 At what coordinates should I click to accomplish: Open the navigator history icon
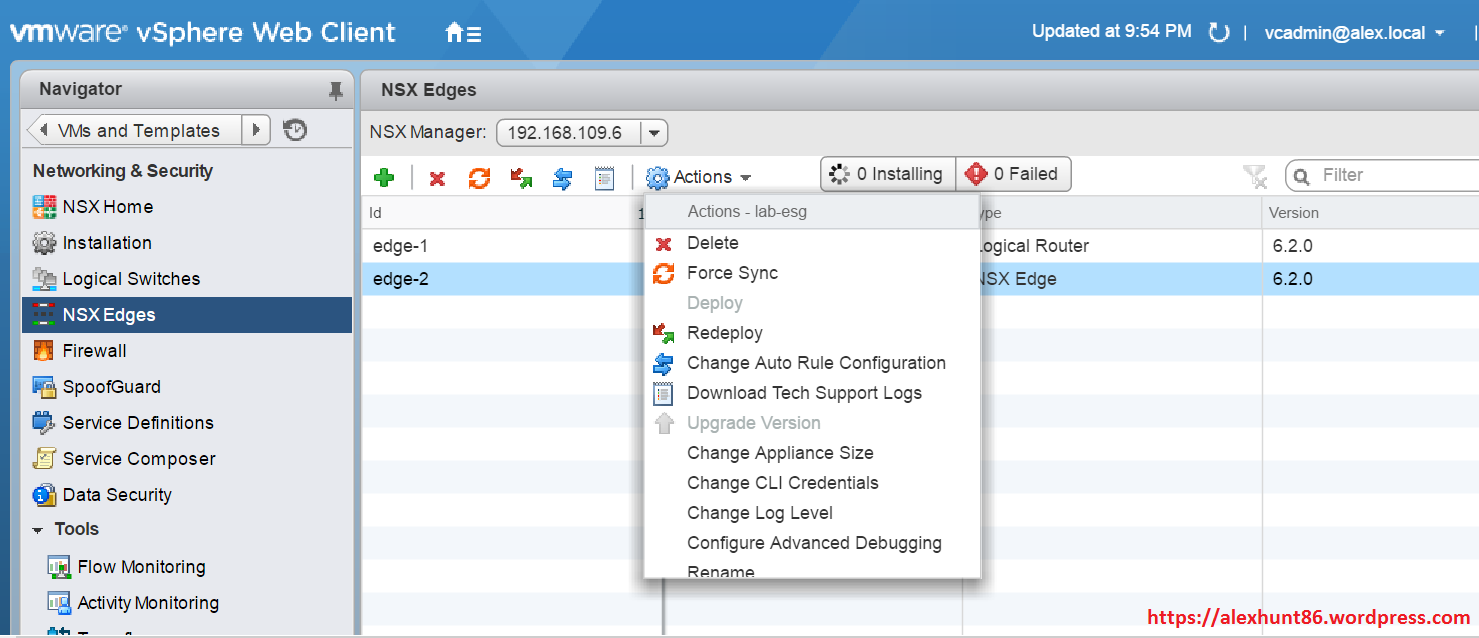(295, 130)
